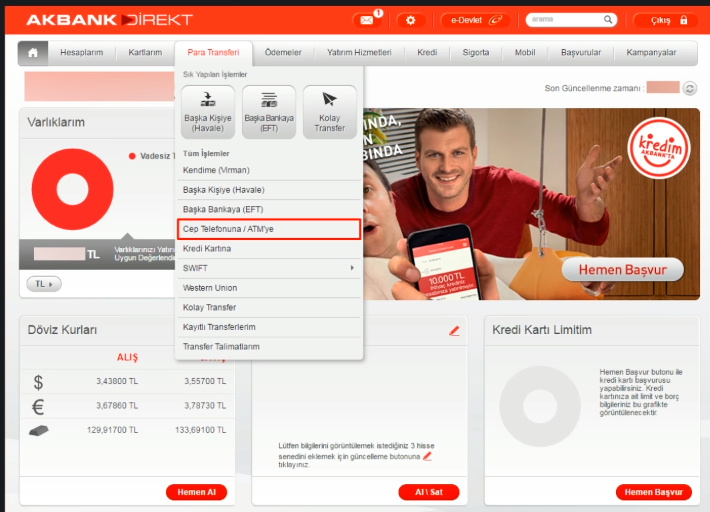Go to home page icon
The width and height of the screenshot is (710, 512).
point(33,53)
